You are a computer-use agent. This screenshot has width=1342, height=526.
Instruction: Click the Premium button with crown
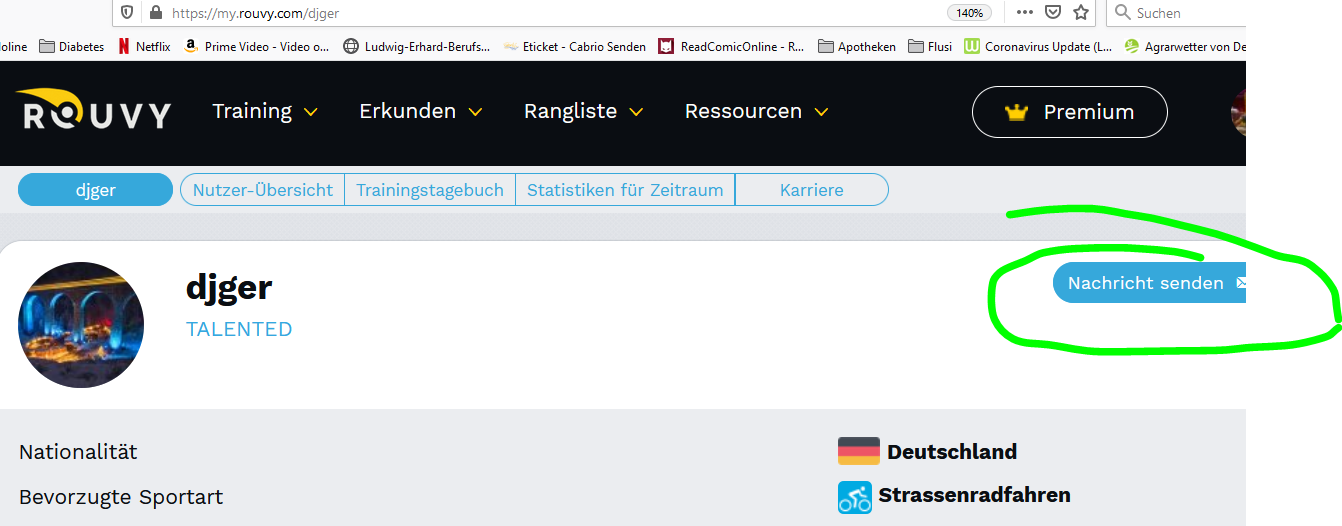(1069, 112)
